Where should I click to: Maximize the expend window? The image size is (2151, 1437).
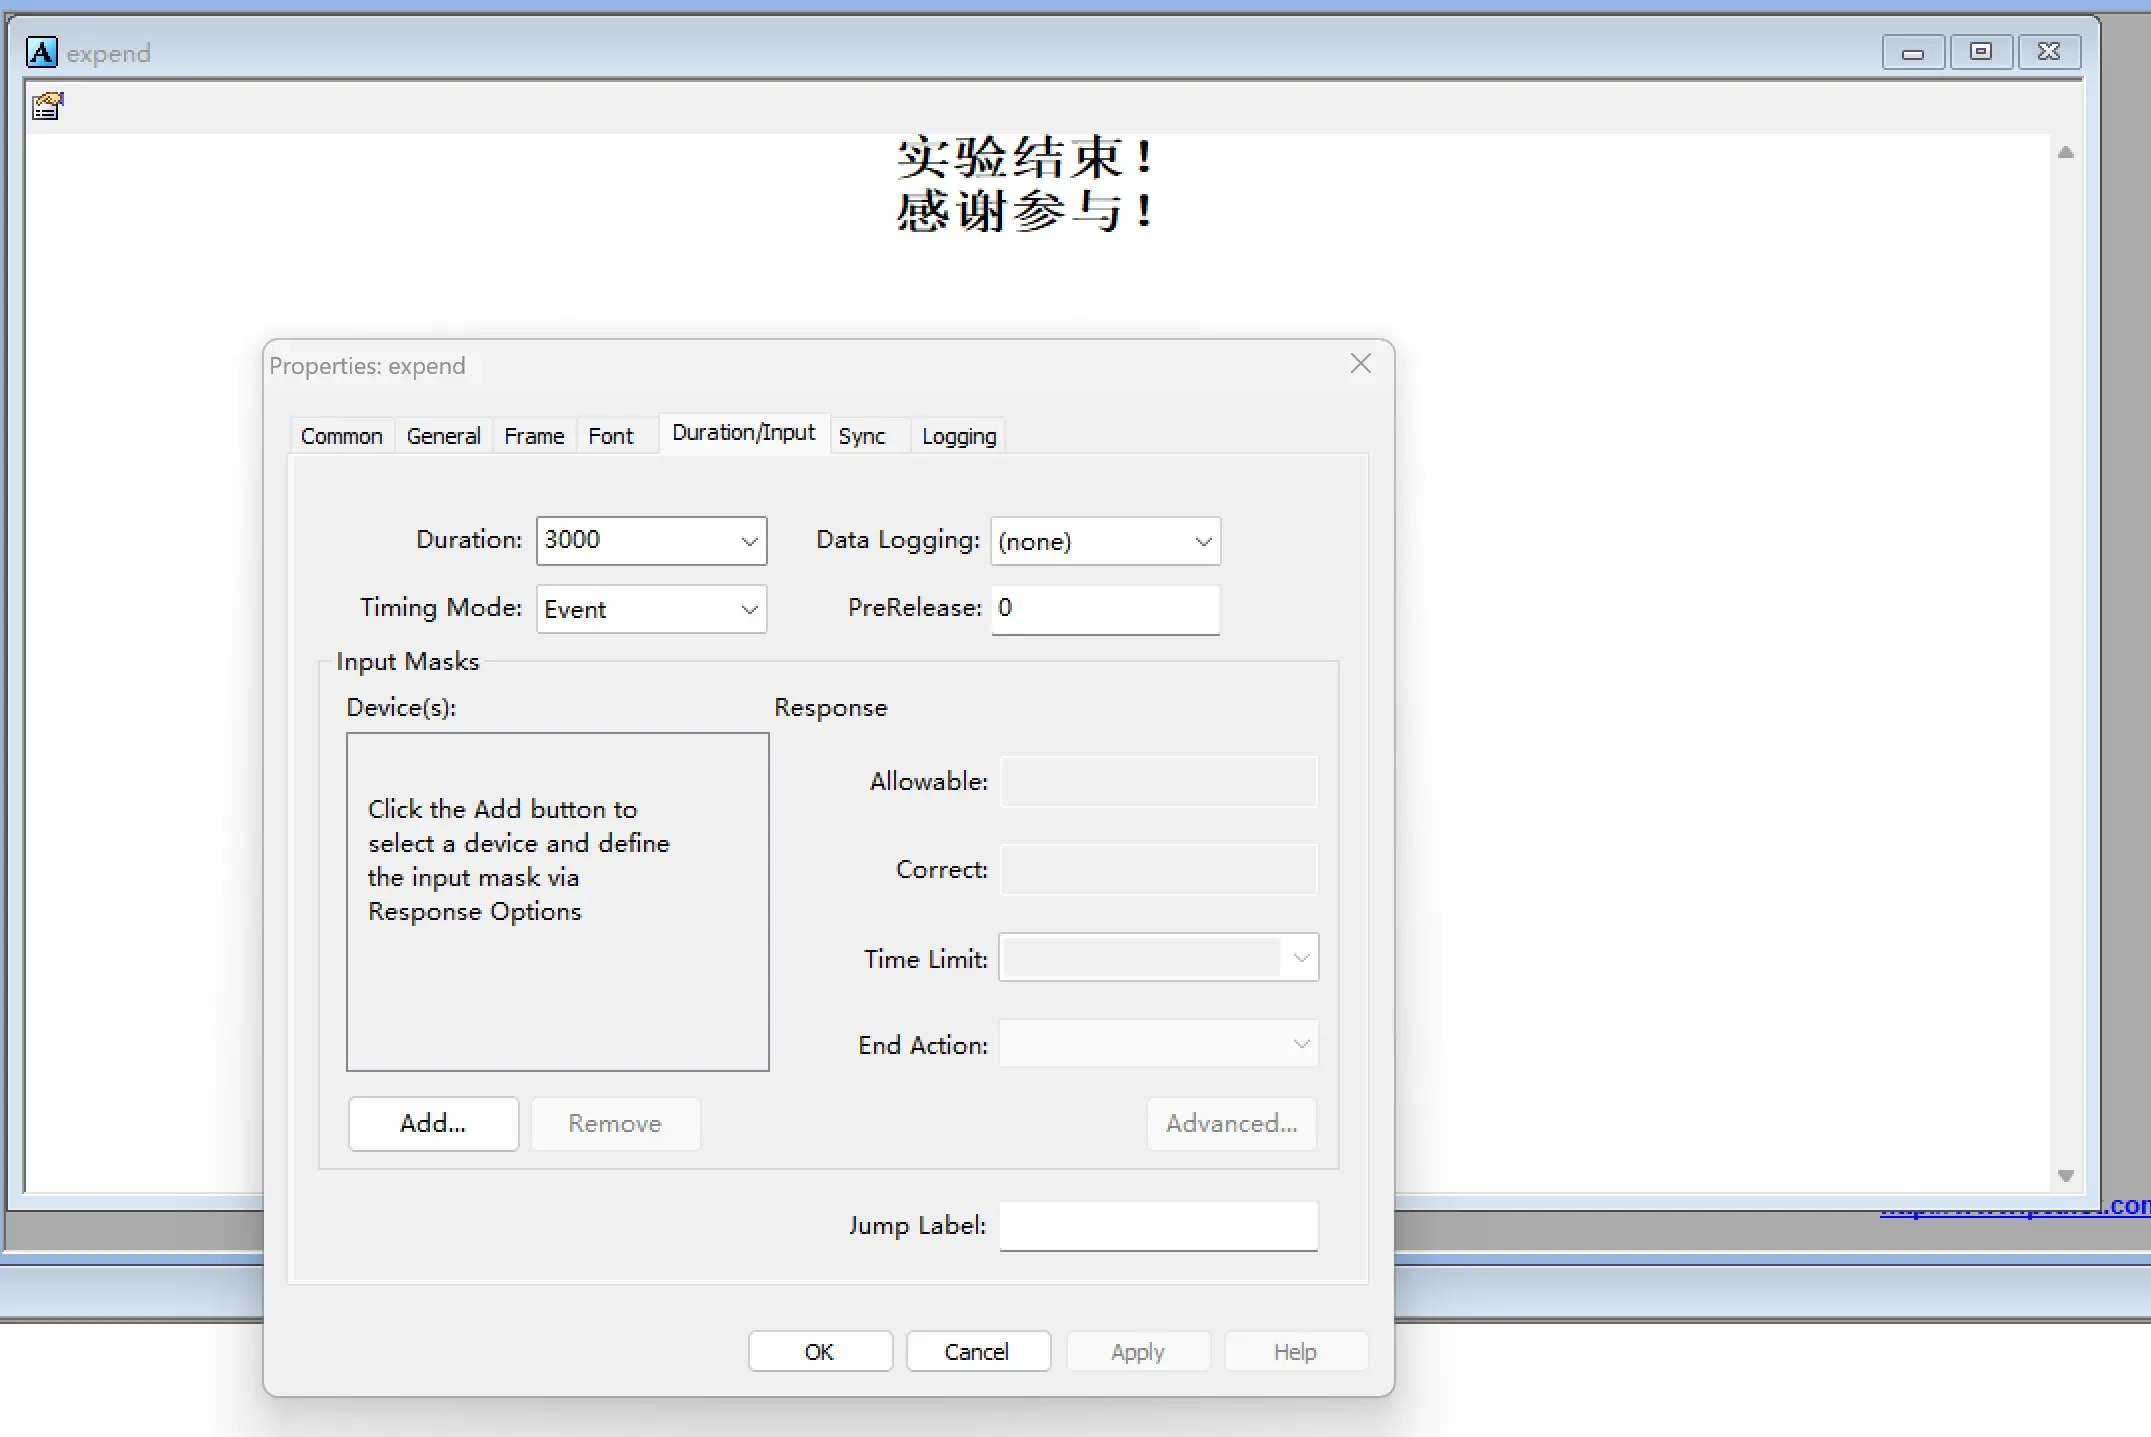[x=1981, y=52]
